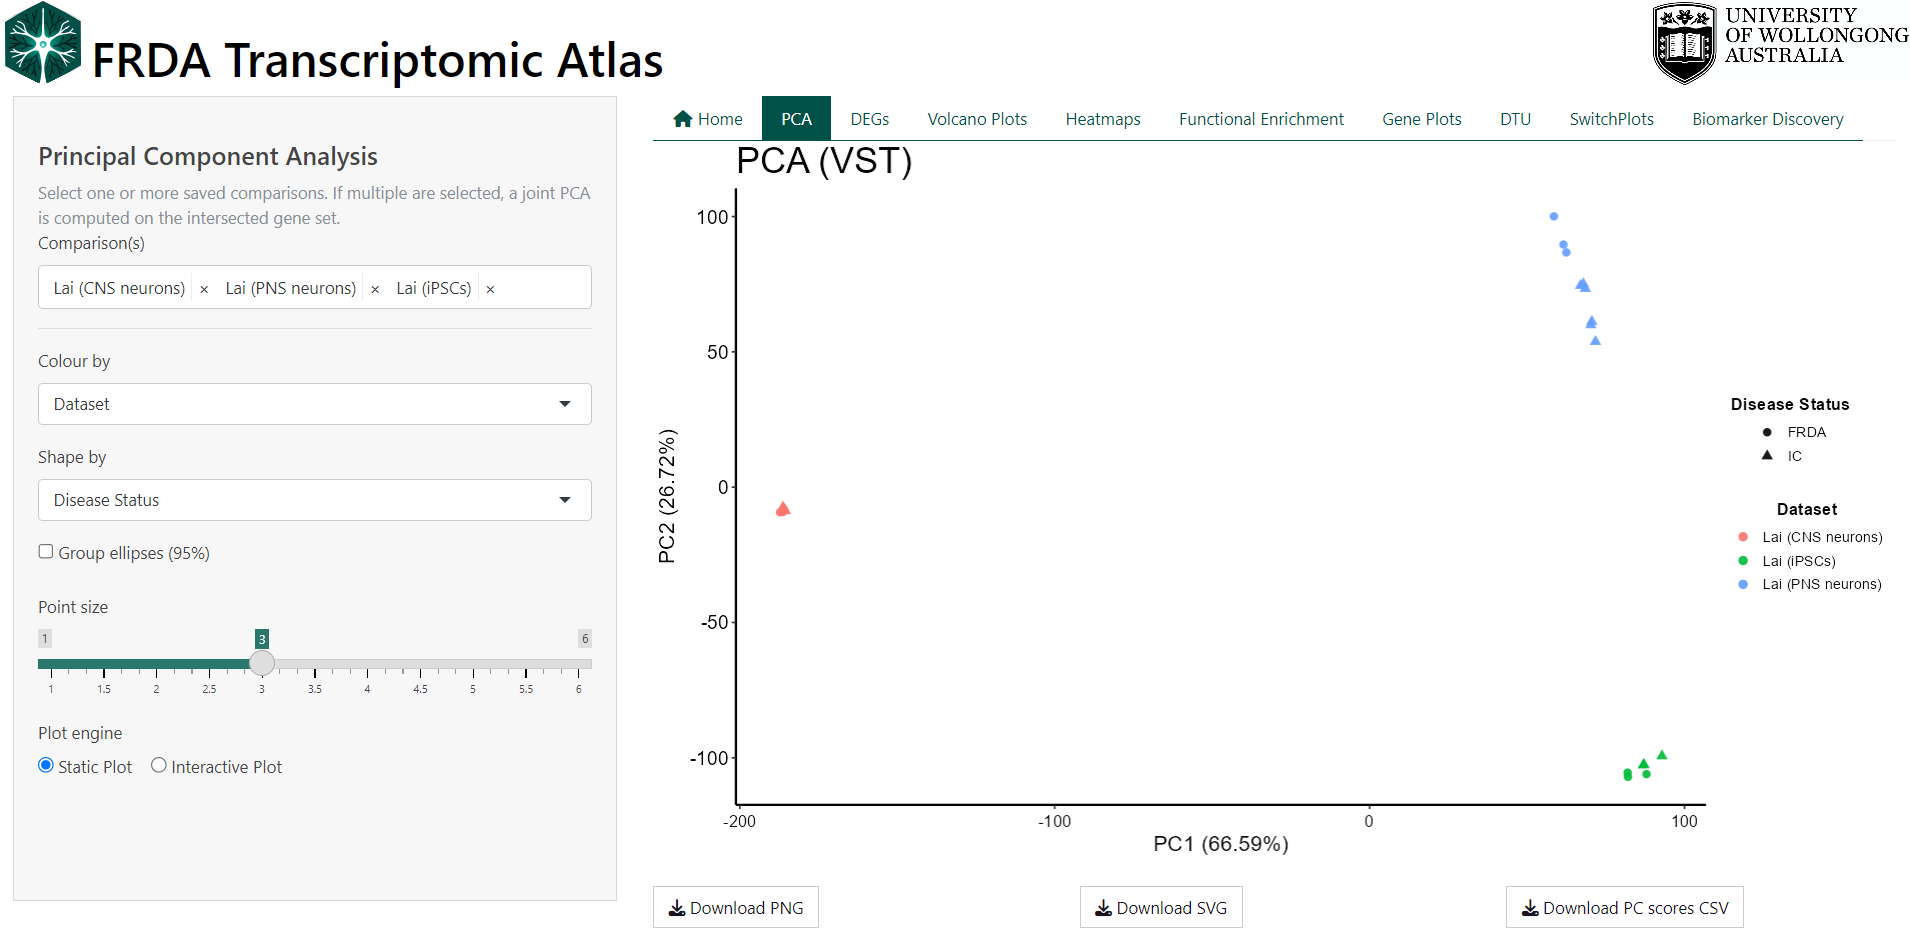Click the download icon on Download SVG

point(1103,908)
